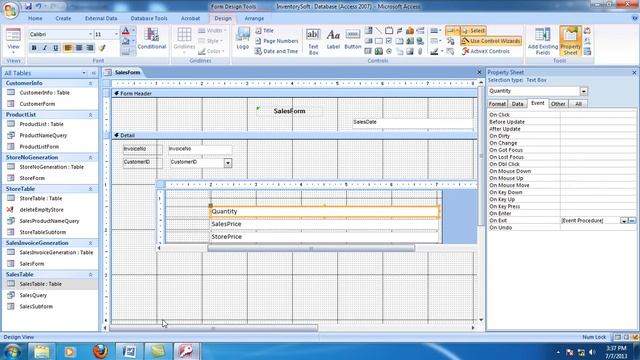Collapse the StoreNoGeneration group

point(90,158)
